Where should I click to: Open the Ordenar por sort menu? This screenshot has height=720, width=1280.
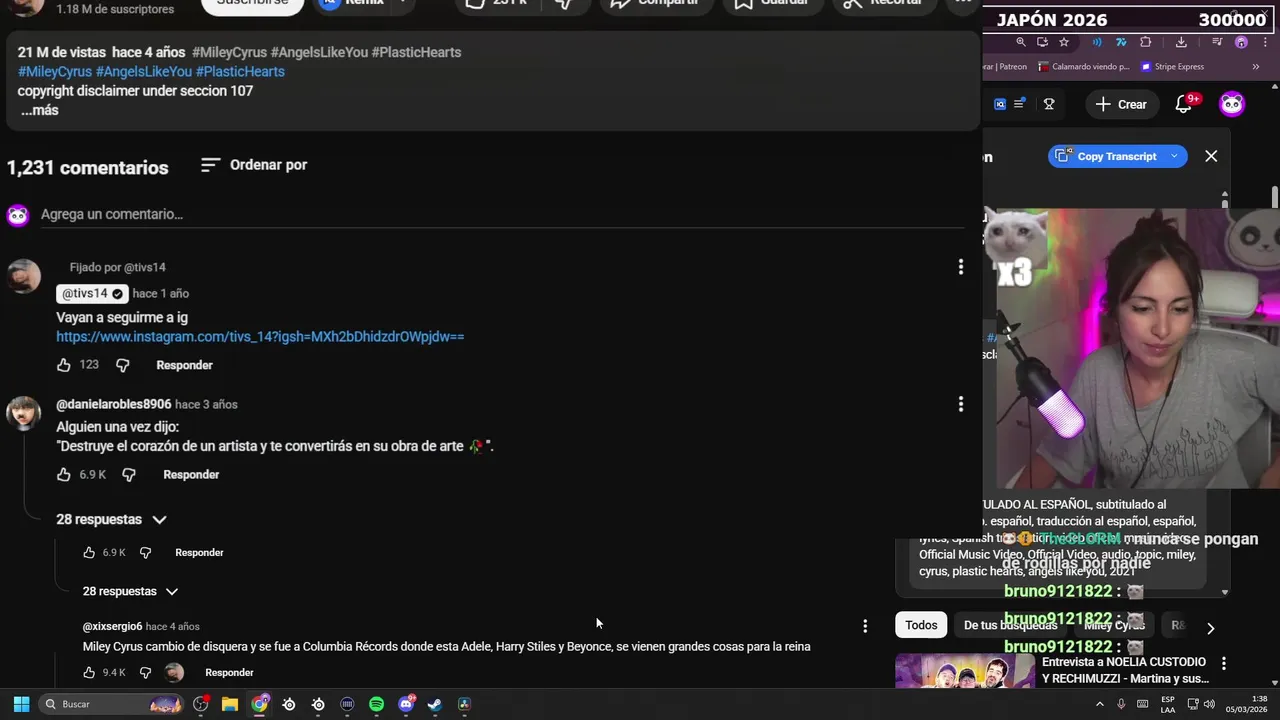(x=254, y=165)
